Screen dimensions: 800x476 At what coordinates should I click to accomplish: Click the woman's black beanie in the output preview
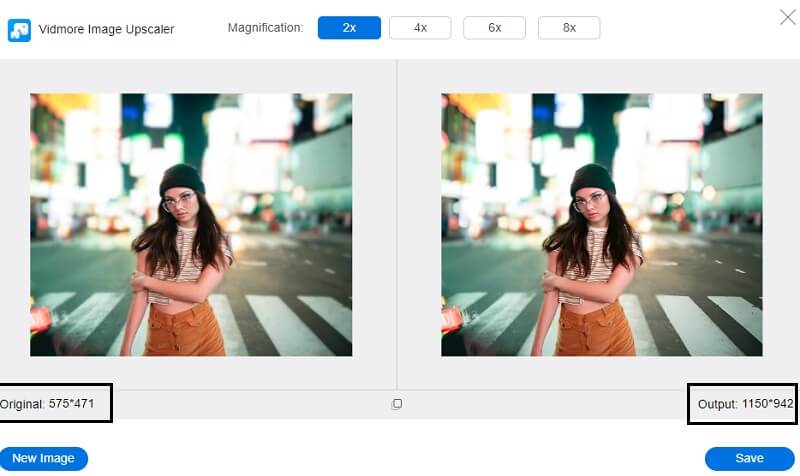tap(592, 178)
